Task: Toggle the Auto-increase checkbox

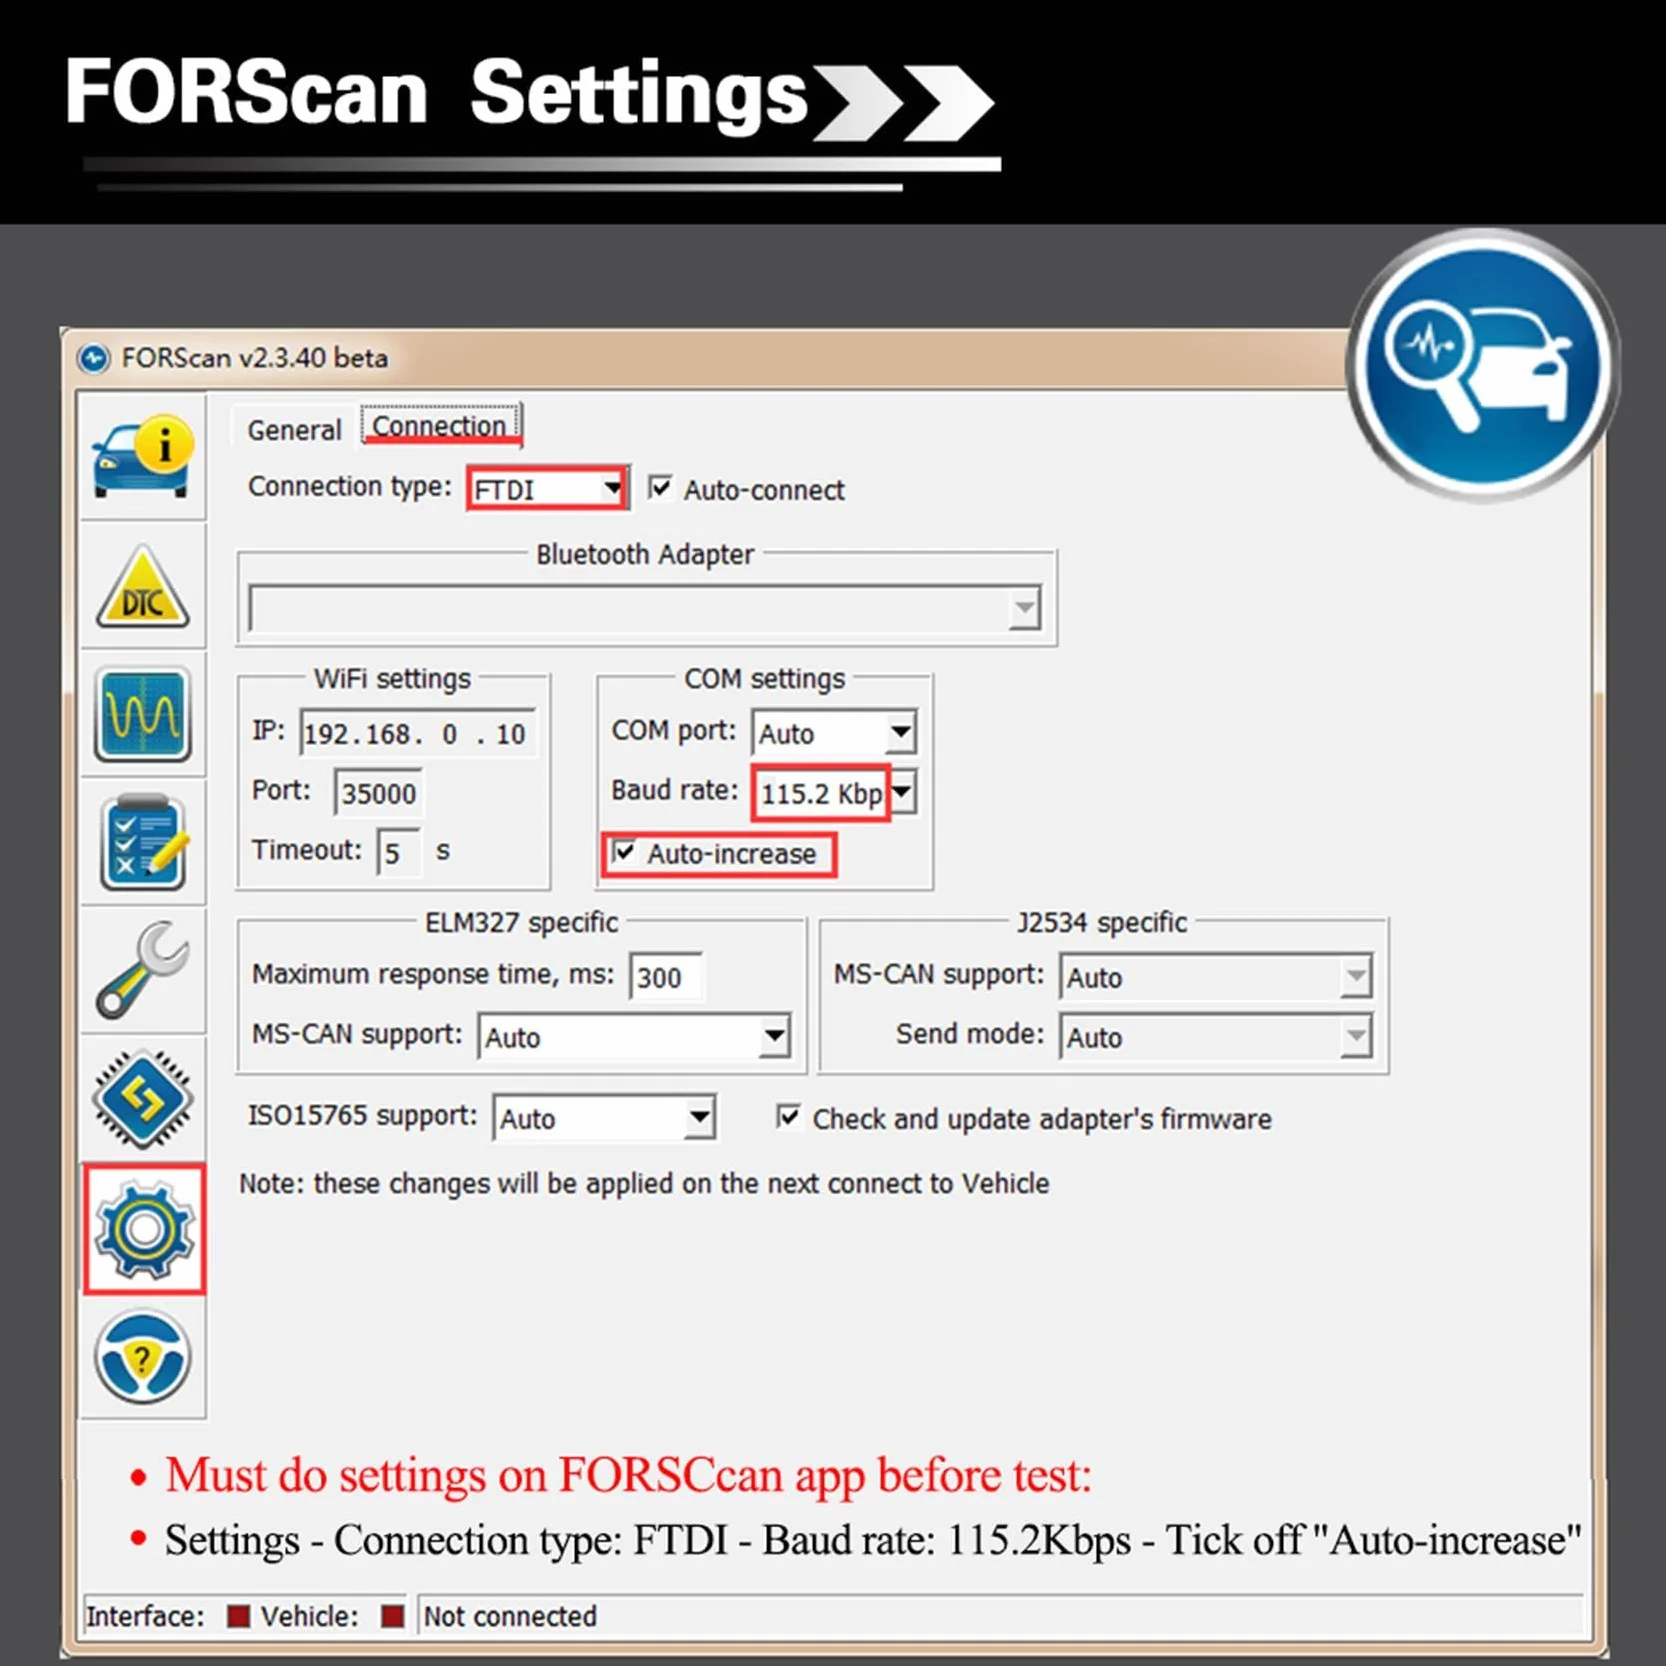Action: click(625, 853)
